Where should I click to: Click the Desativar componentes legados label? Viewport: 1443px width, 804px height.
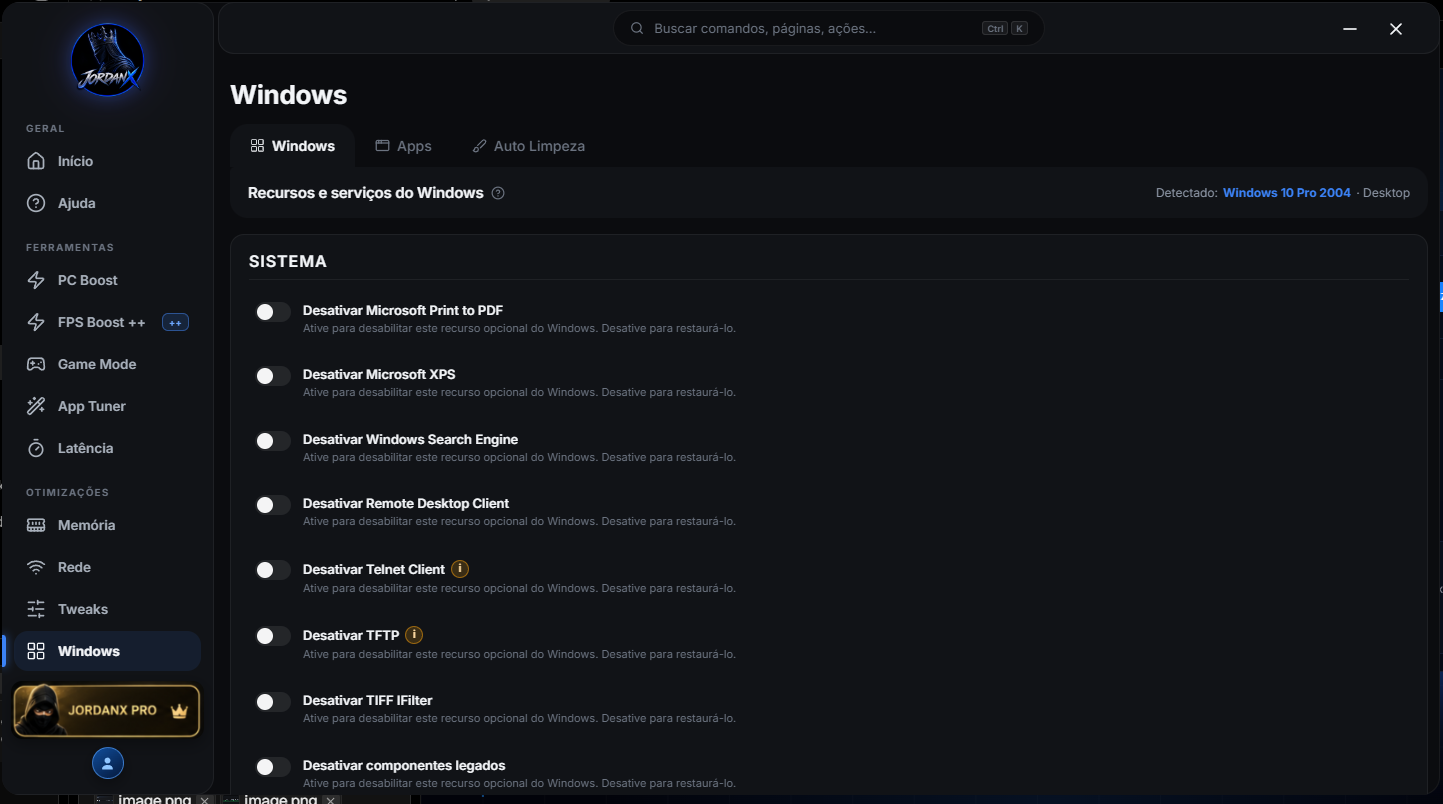(x=404, y=765)
